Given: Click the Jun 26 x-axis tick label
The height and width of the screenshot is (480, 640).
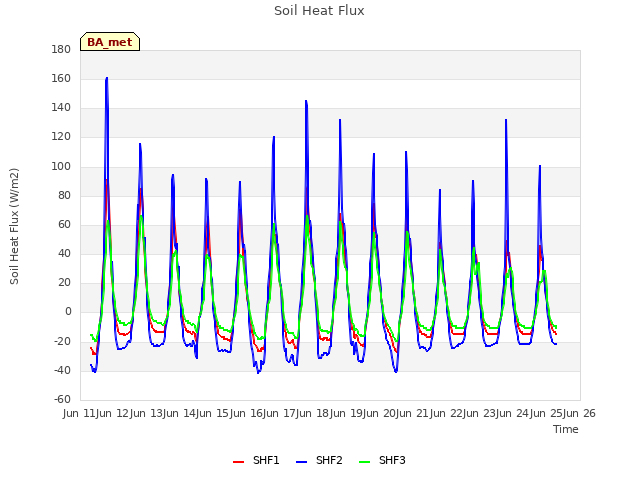Looking at the screenshot, I should (x=580, y=413).
